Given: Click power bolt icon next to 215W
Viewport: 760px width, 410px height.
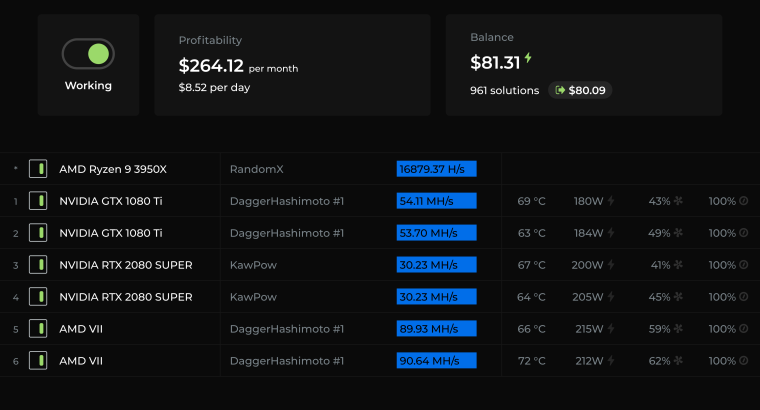Looking at the screenshot, I should pyautogui.click(x=611, y=329).
